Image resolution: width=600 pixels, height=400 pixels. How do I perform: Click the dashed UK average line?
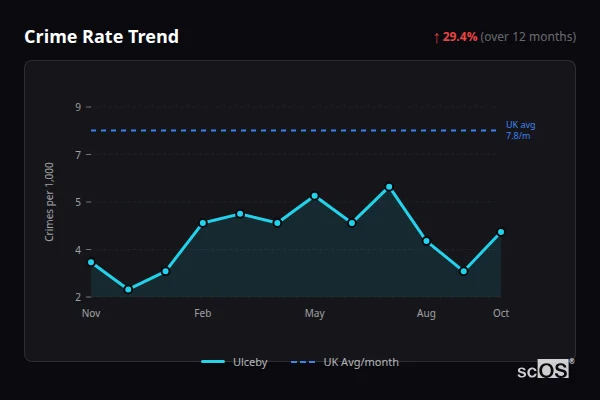point(293,131)
